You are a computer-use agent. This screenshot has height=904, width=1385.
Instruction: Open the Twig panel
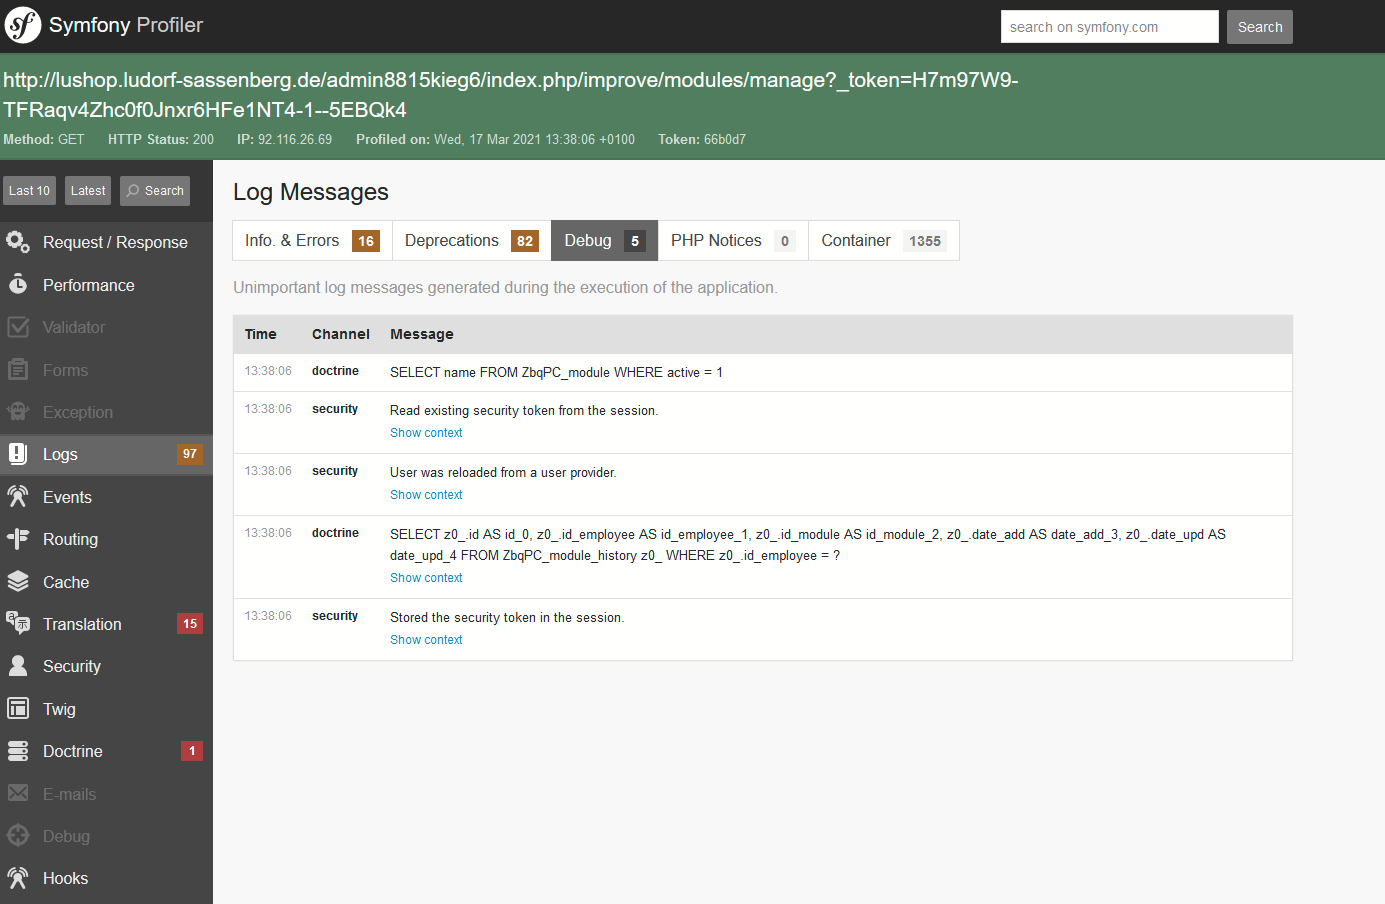click(106, 709)
